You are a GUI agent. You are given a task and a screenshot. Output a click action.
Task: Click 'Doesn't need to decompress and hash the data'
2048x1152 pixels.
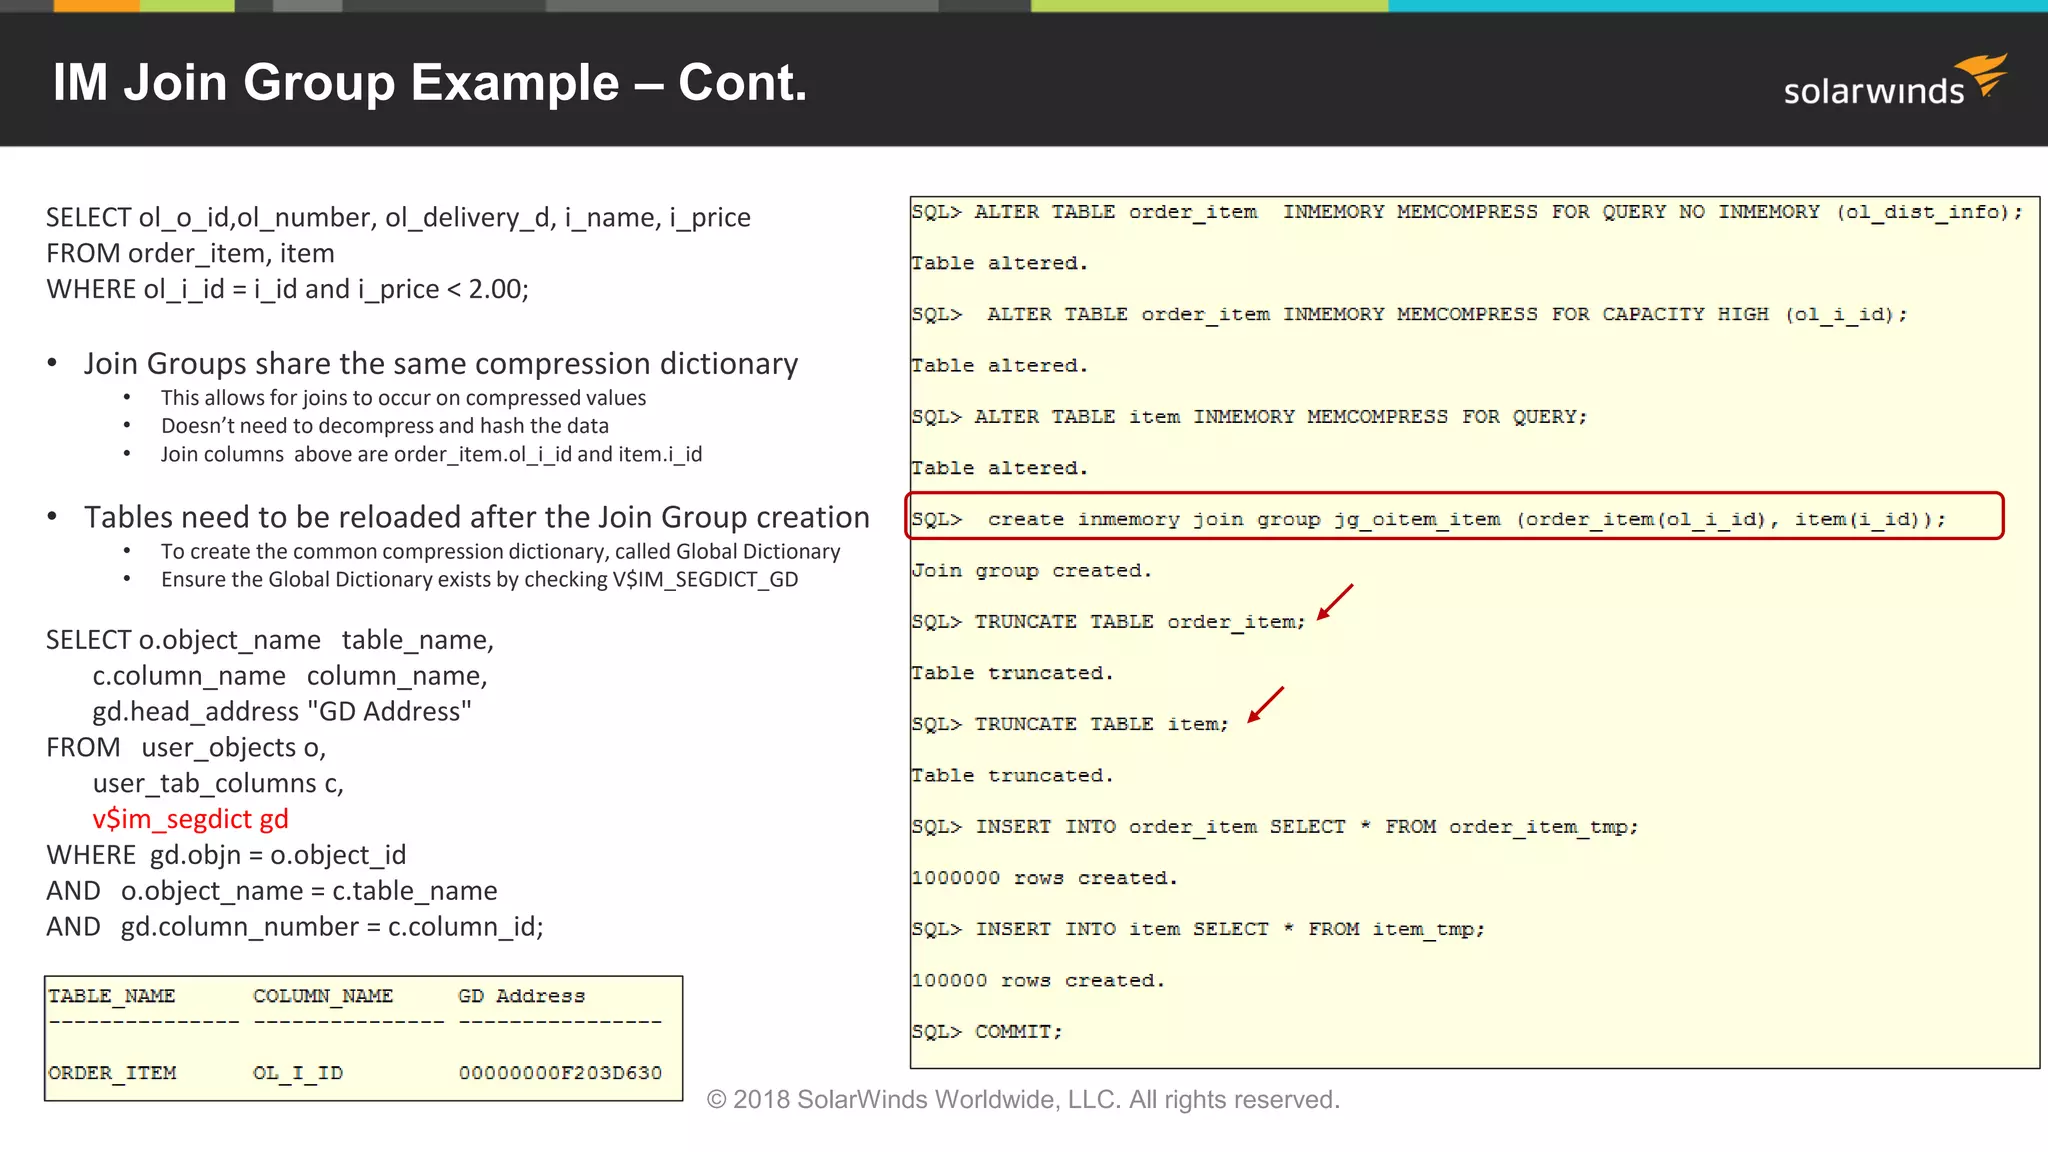(385, 426)
